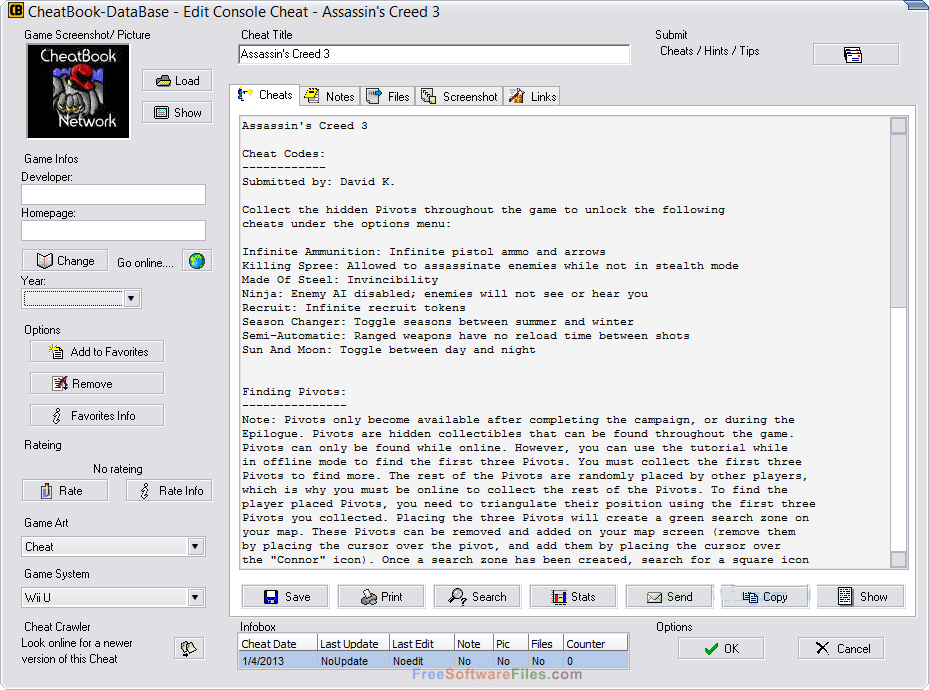929x690 pixels.
Task: Click the globe icon next to Go online
Action: [x=197, y=261]
